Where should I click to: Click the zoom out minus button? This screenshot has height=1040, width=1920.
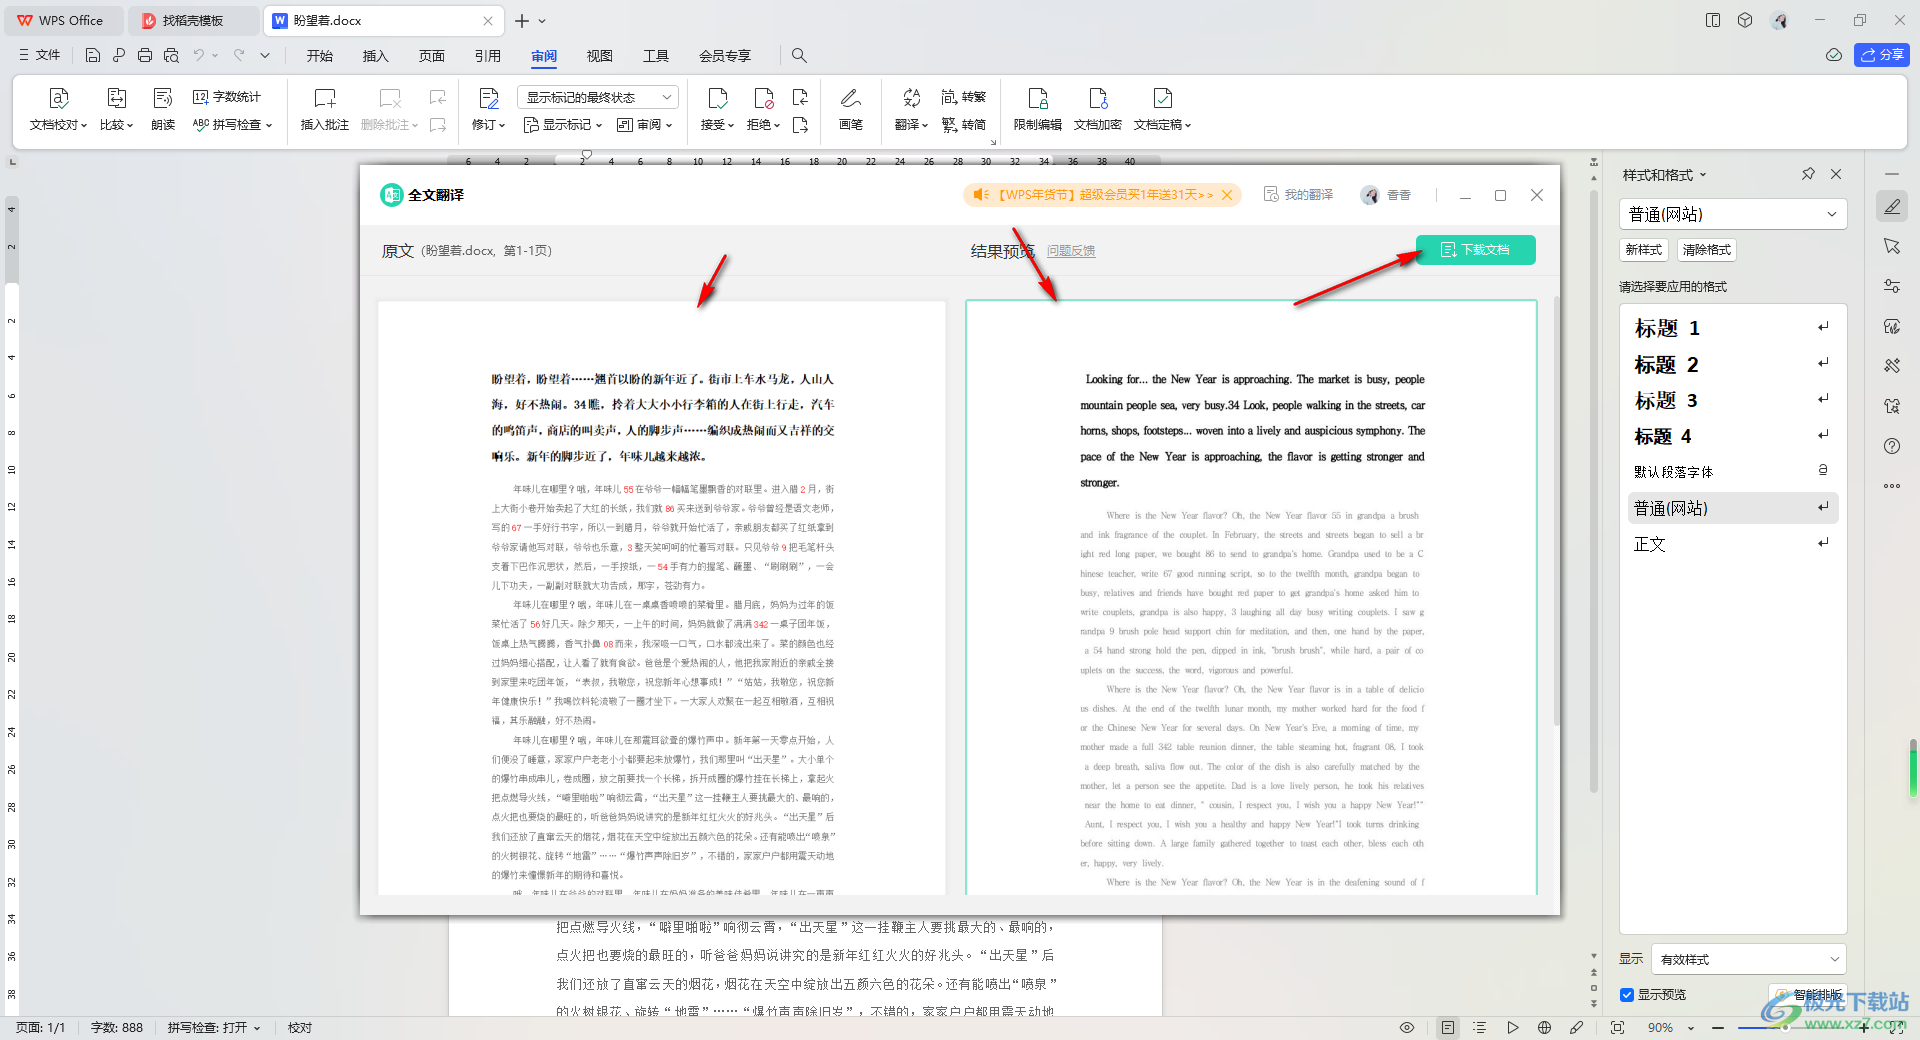click(1718, 1028)
